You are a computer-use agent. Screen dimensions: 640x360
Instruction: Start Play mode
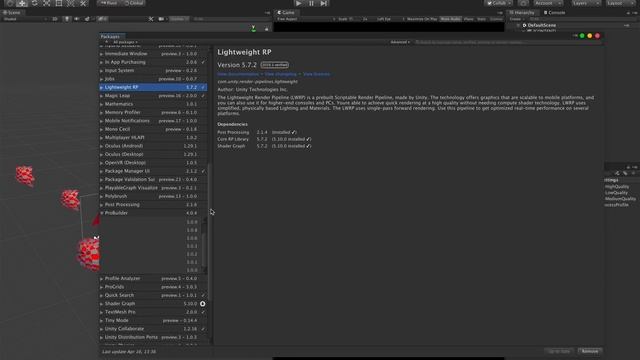tap(298, 3)
